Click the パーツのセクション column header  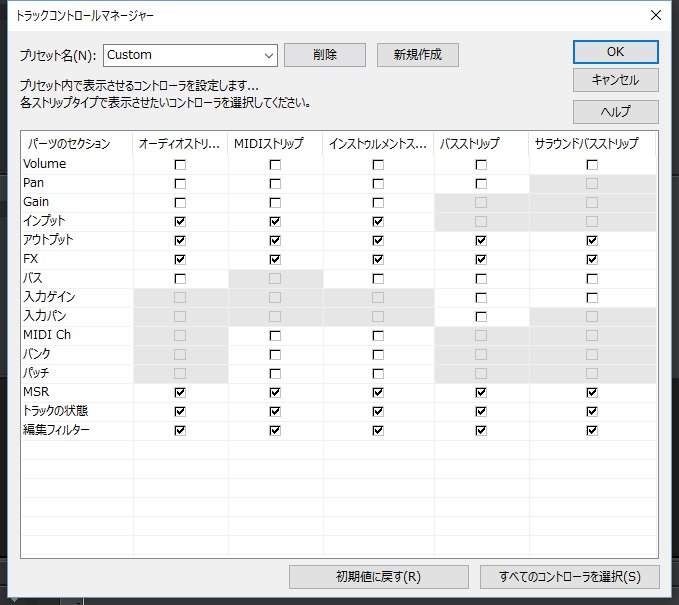click(76, 144)
